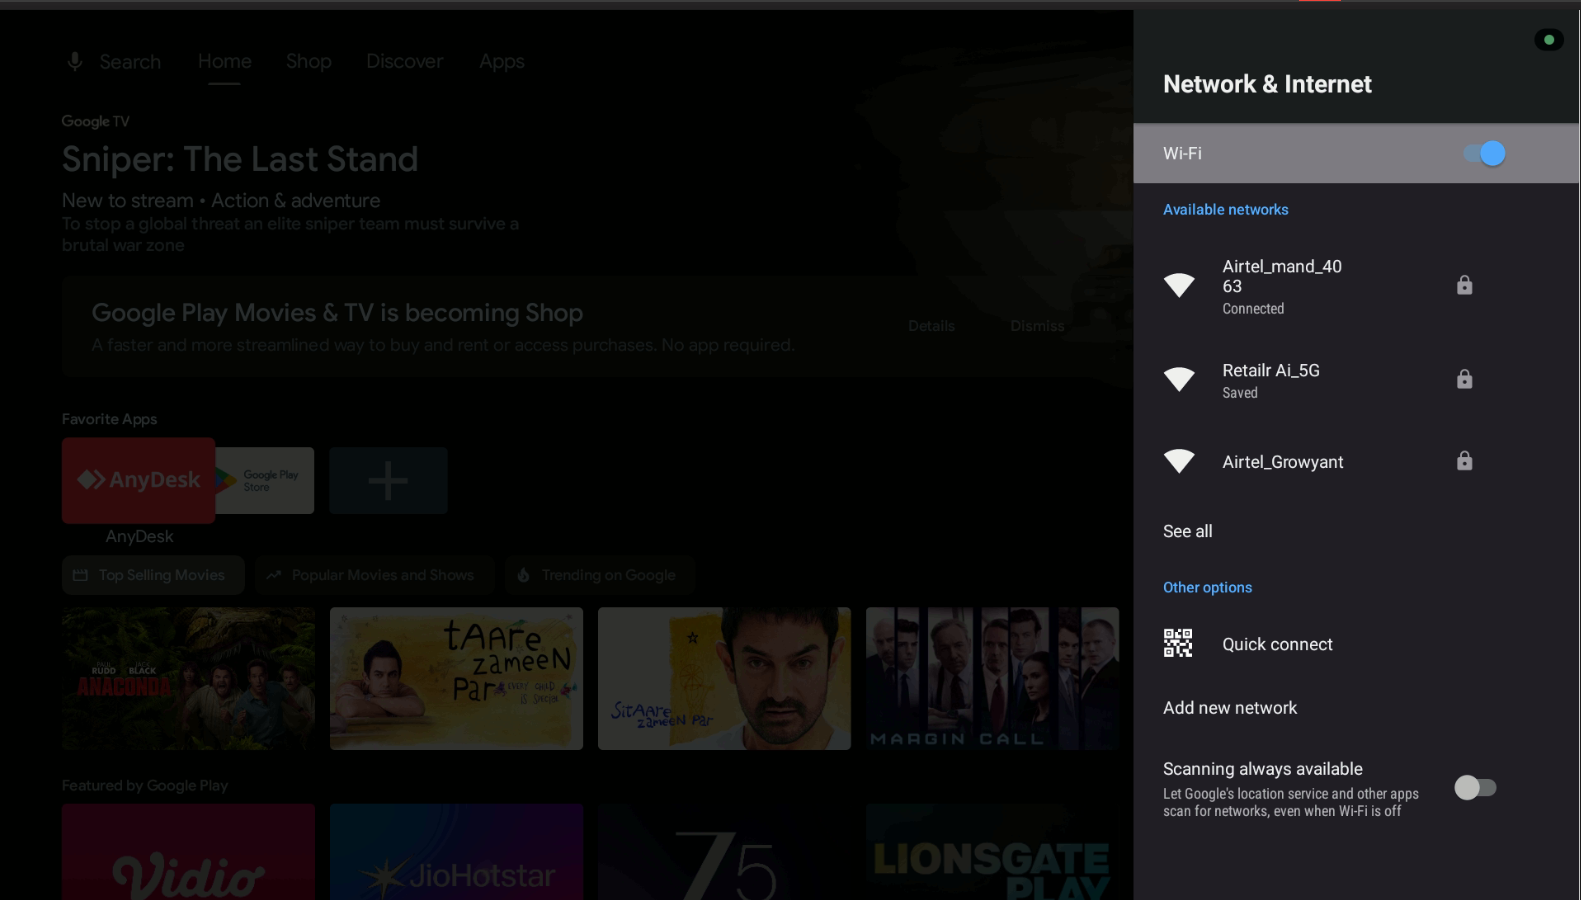The image size is (1581, 900).
Task: Click the lock icon beside Airtel_Growyant
Action: [1464, 461]
